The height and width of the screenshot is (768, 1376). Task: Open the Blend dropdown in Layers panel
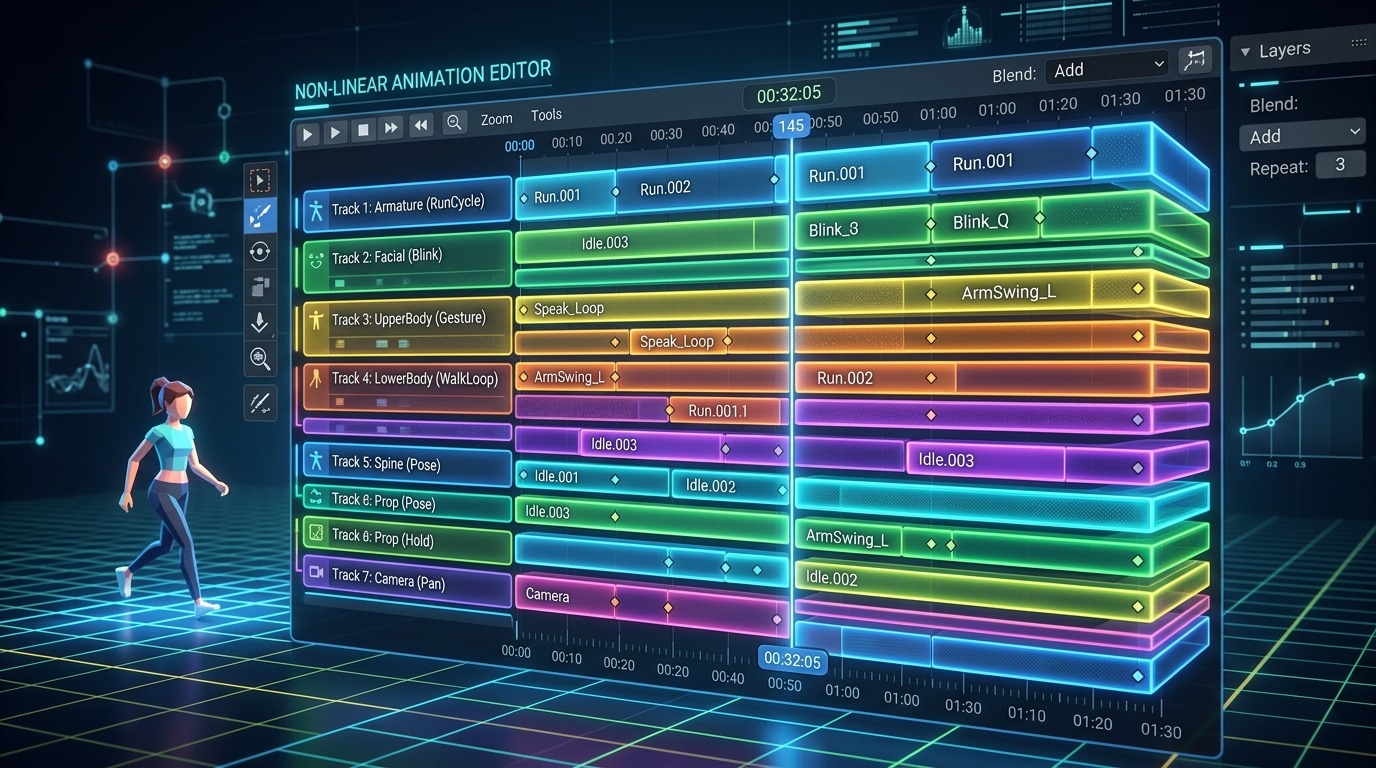click(x=1302, y=135)
